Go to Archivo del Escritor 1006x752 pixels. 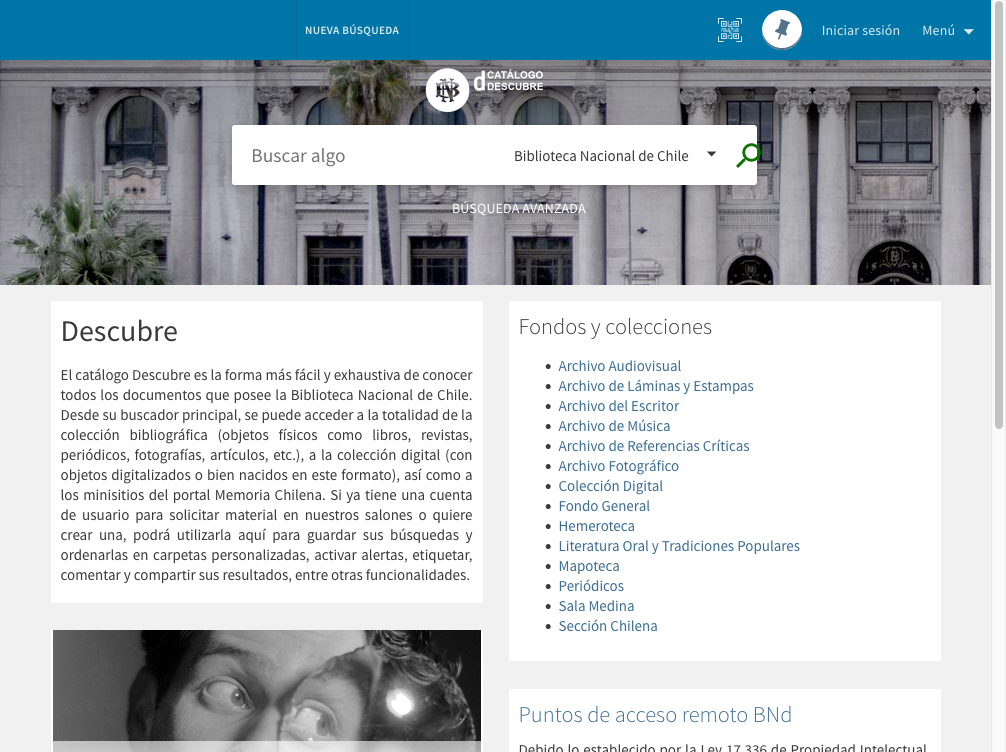pyautogui.click(x=618, y=406)
